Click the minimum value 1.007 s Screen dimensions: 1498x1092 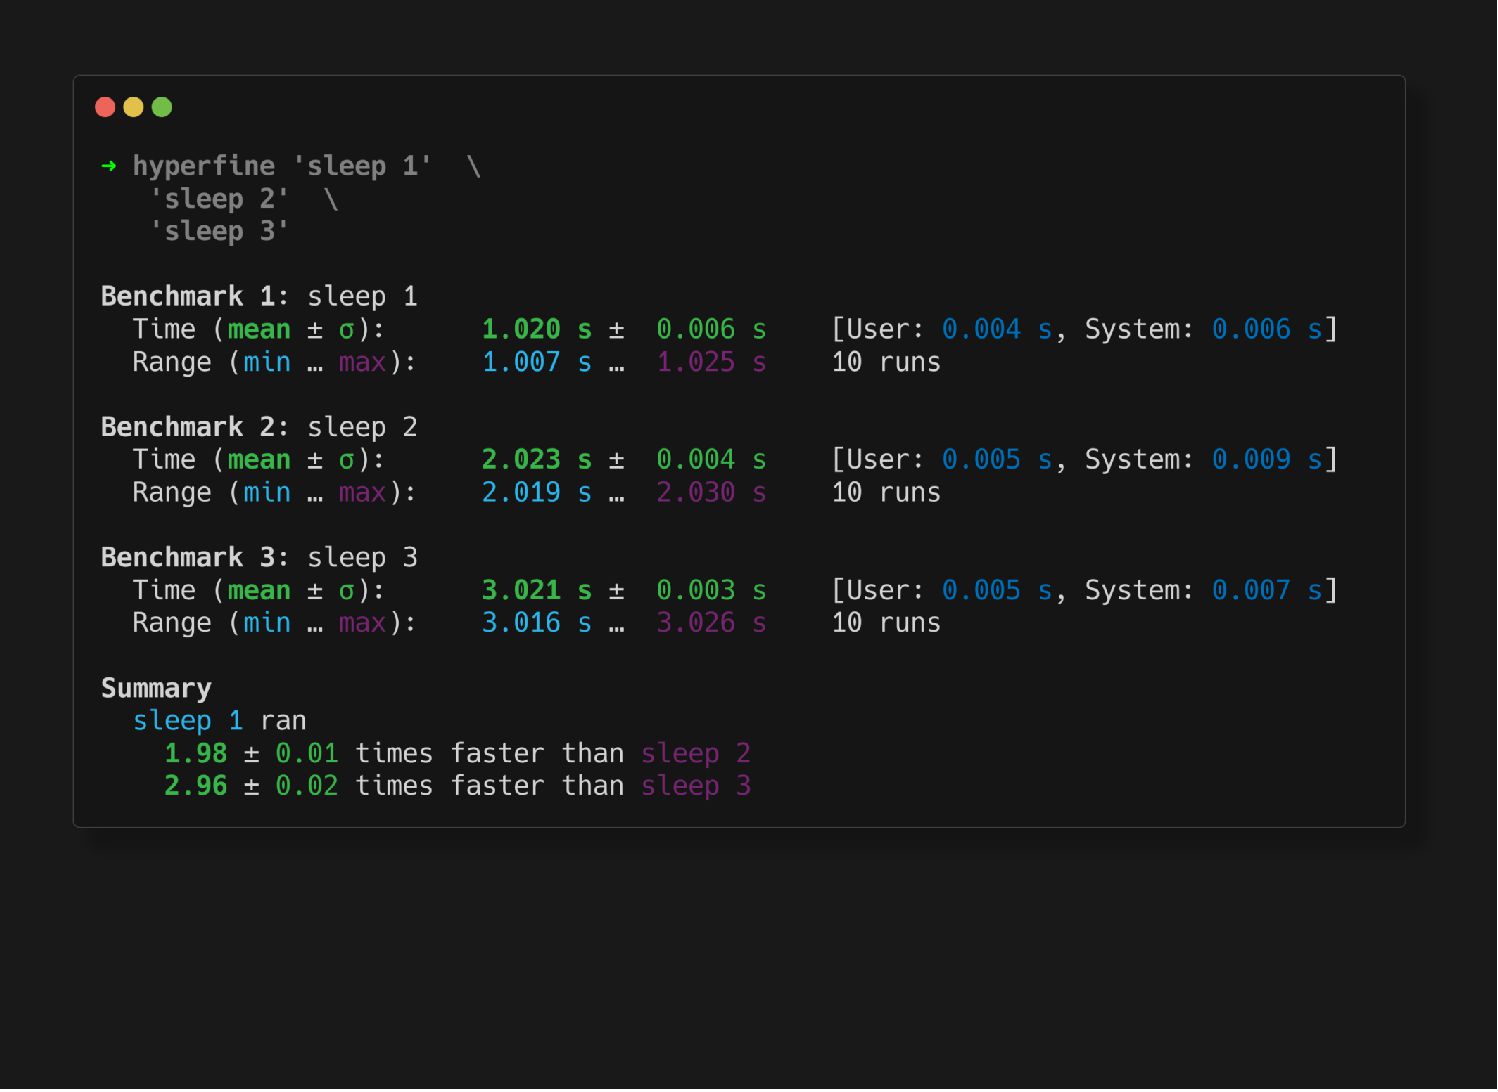click(x=537, y=362)
